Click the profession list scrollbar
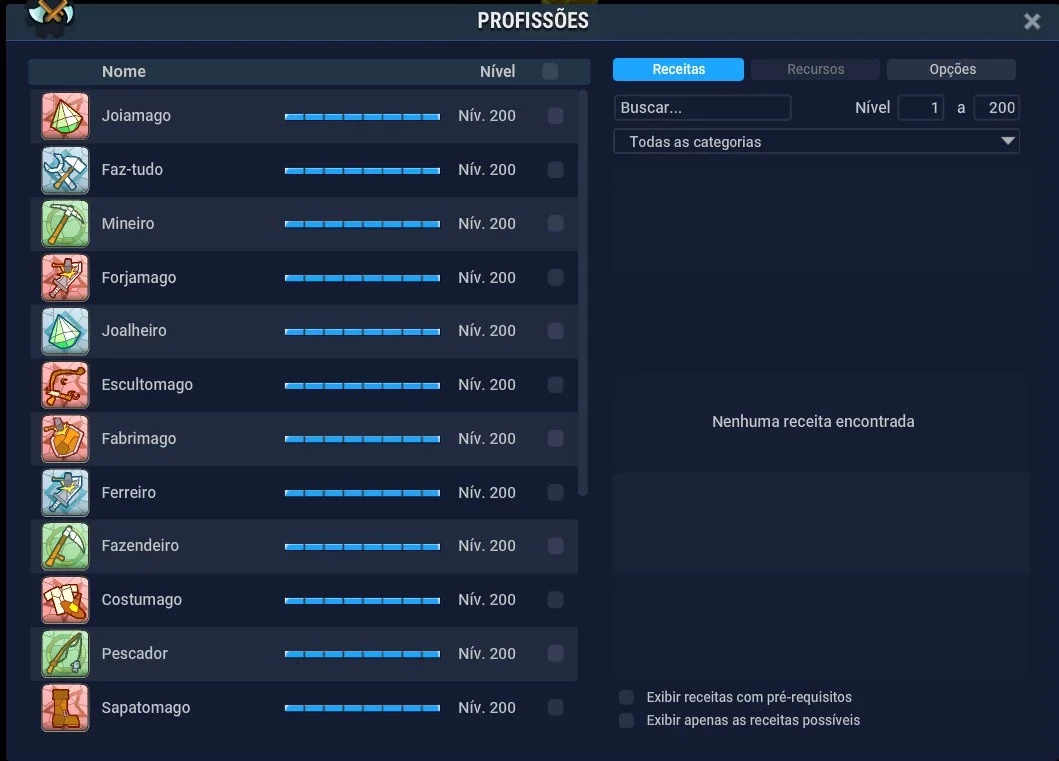The height and width of the screenshot is (761, 1059). (584, 293)
